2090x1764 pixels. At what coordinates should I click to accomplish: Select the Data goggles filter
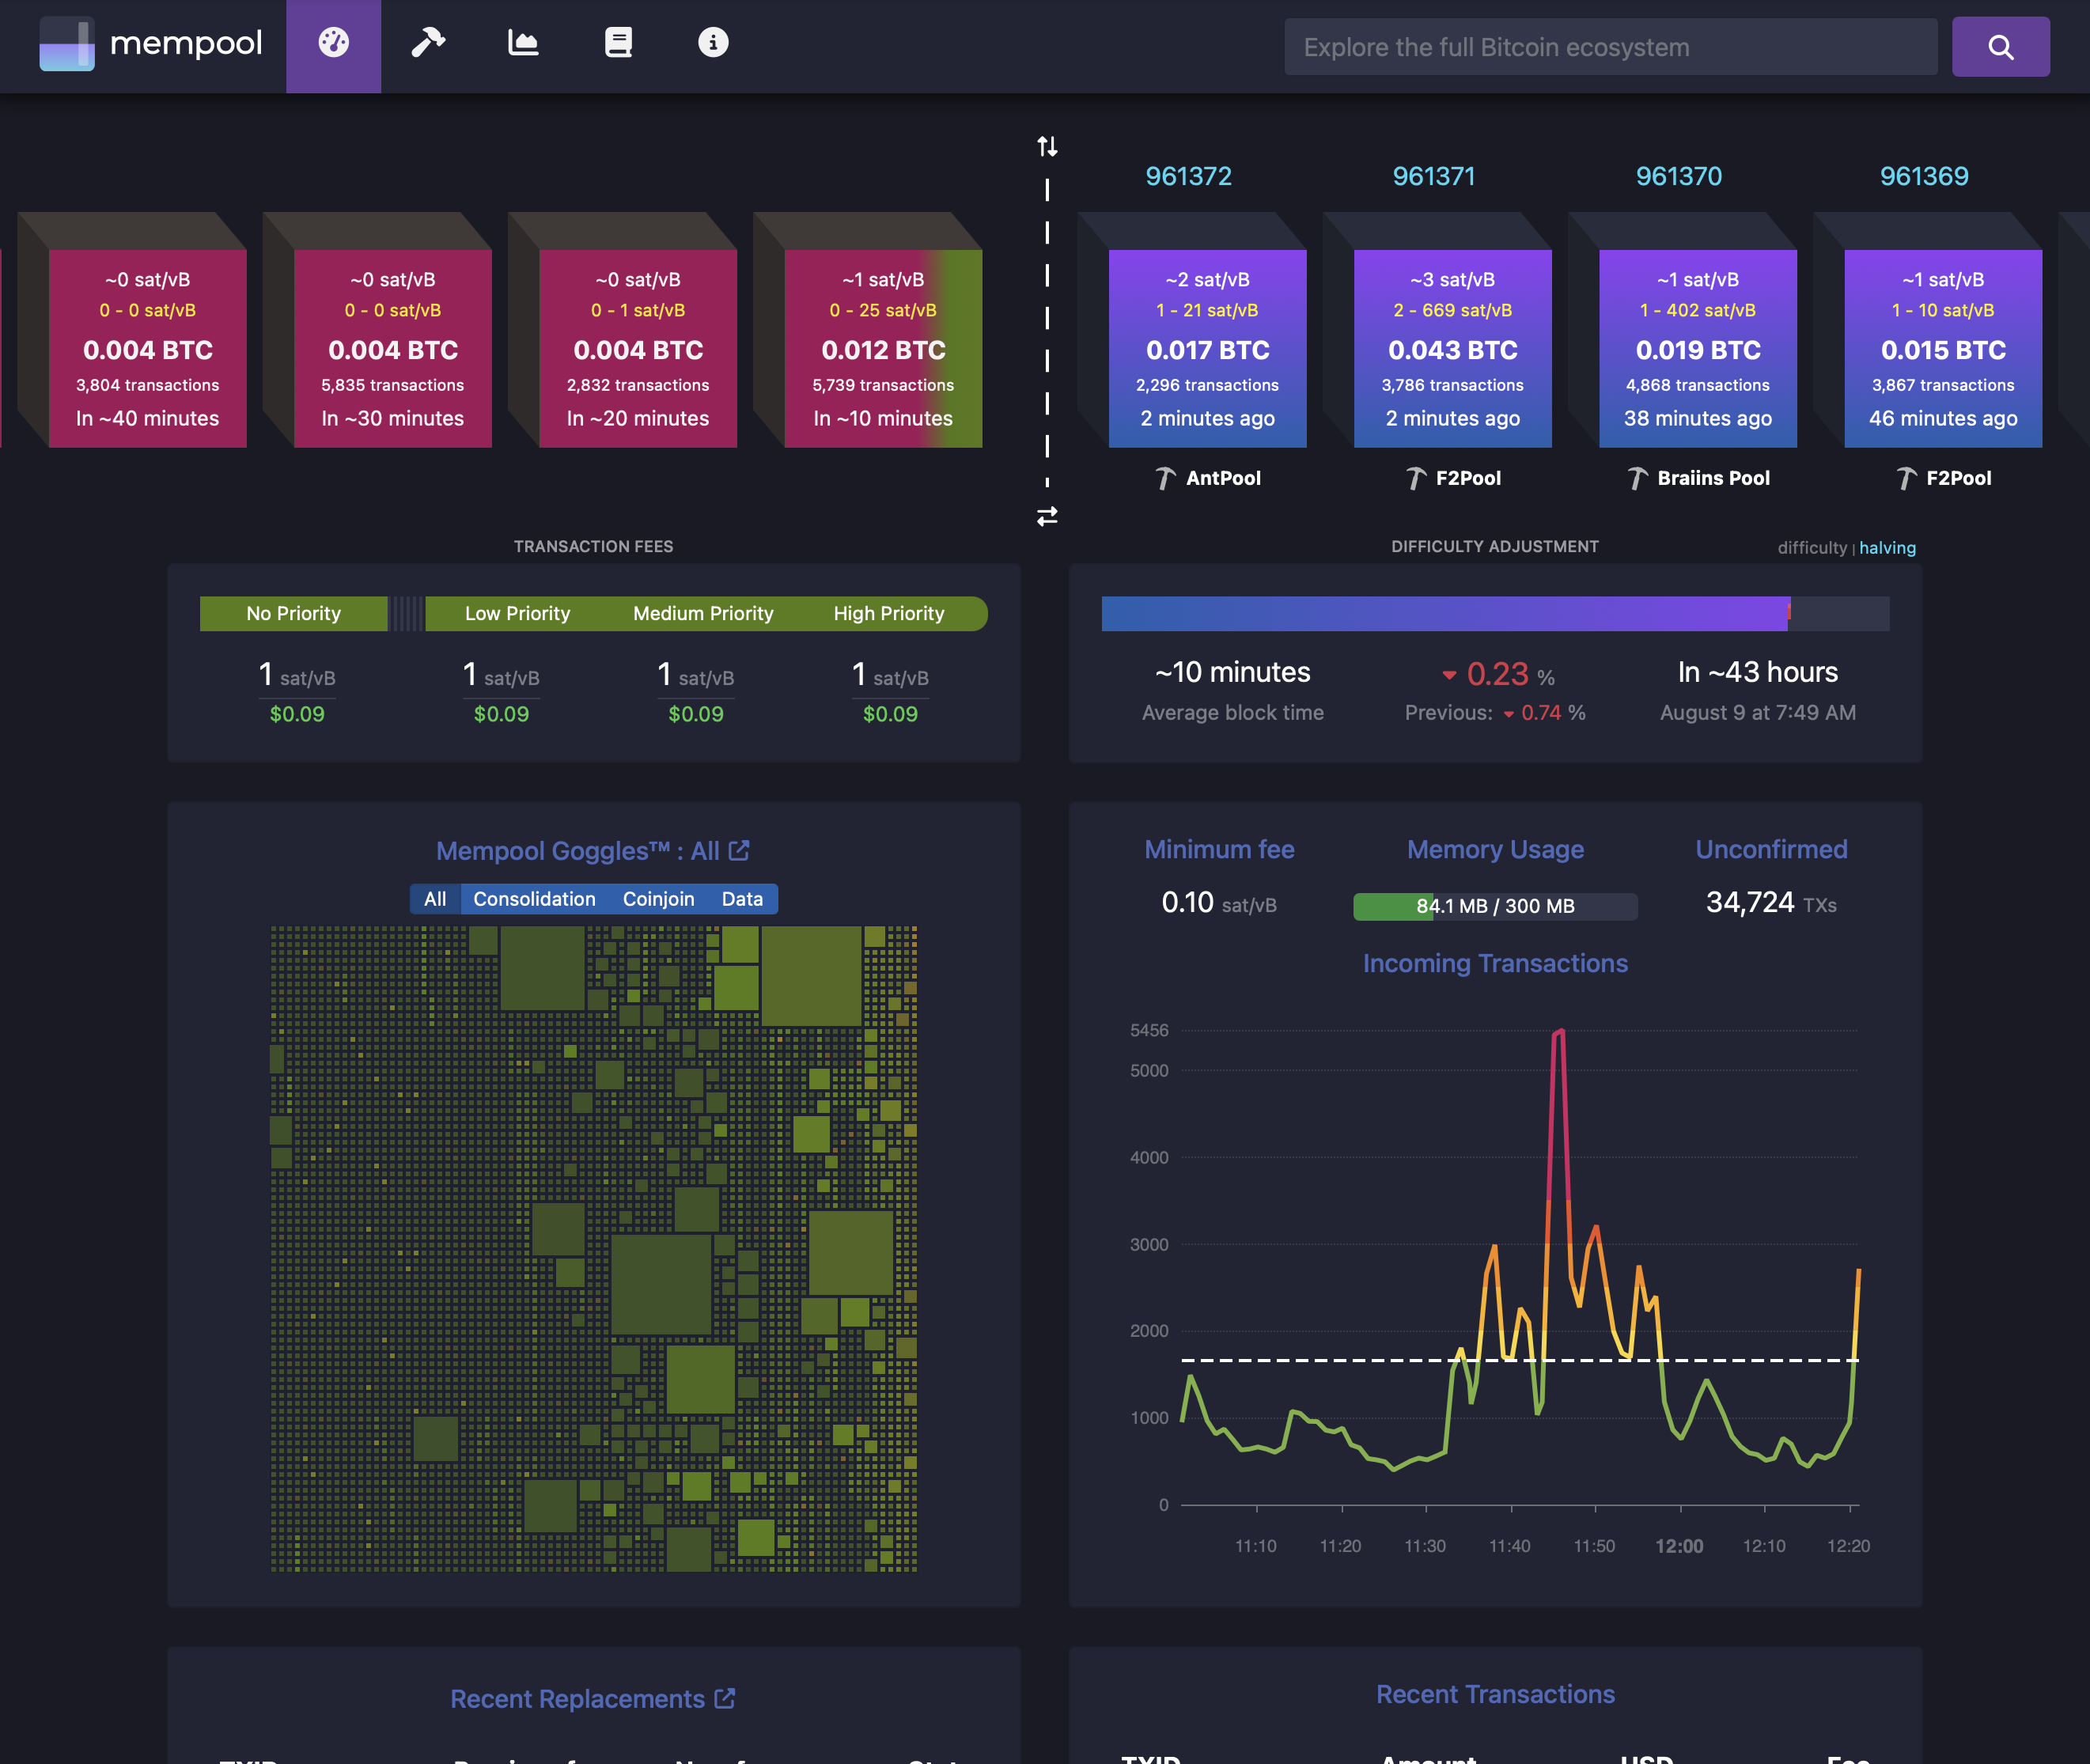coord(742,899)
